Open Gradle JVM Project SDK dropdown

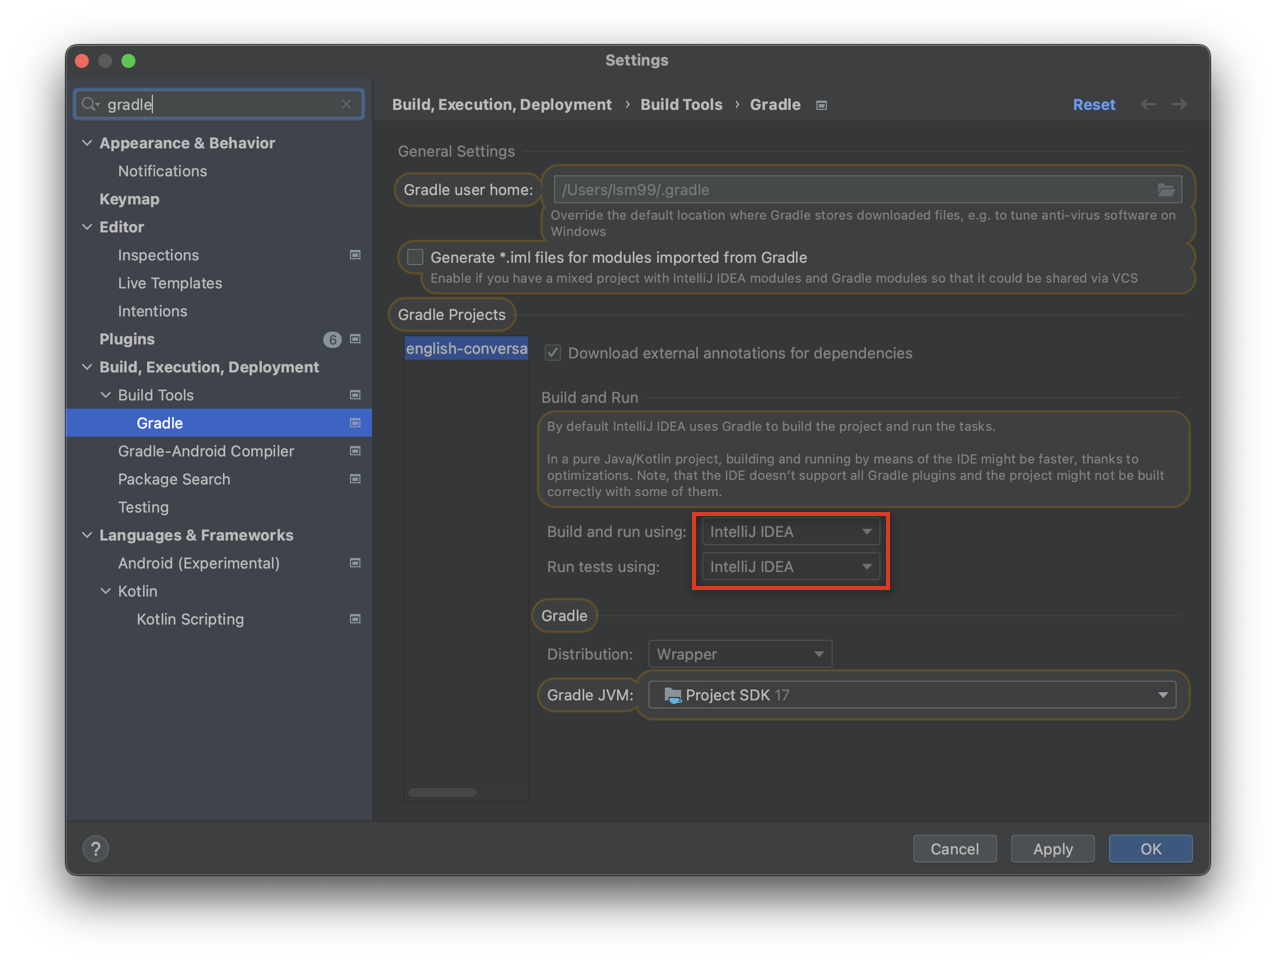[x=912, y=695]
